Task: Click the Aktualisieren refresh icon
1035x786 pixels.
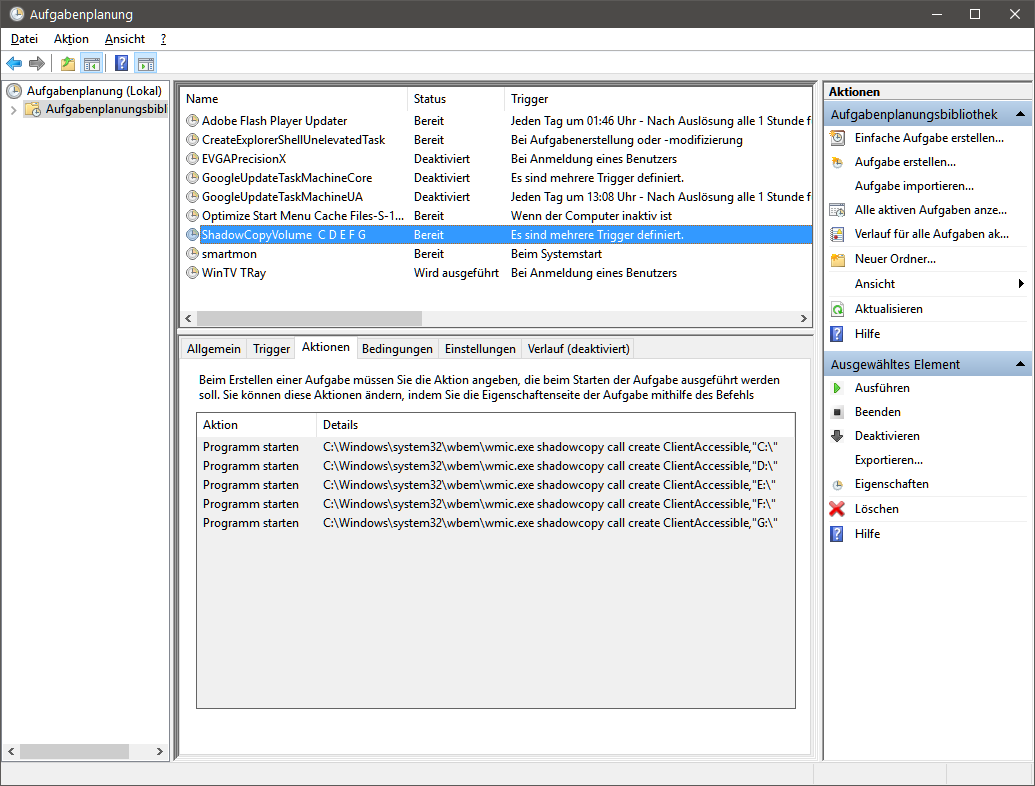Action: [x=837, y=309]
